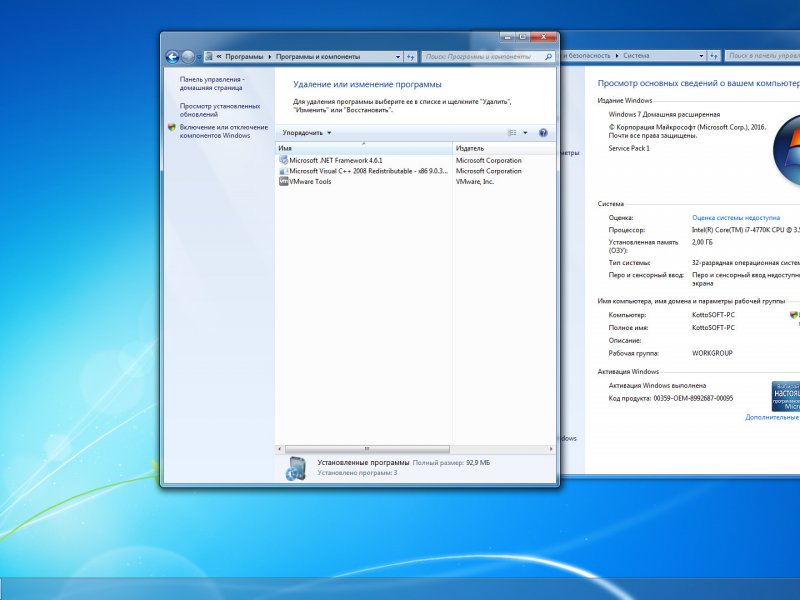Select the Программы и компоненты breadcrumb
The width and height of the screenshot is (800, 600).
pos(318,57)
